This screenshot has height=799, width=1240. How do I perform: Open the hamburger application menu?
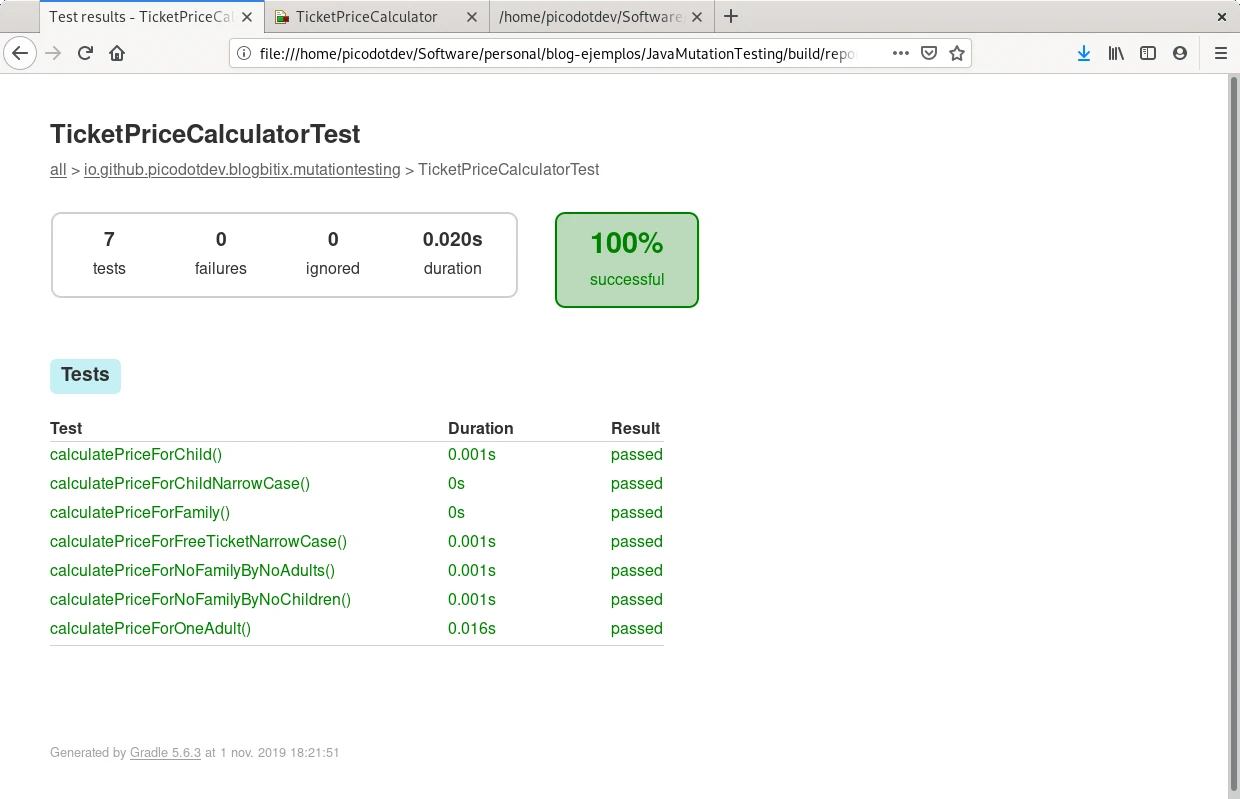point(1220,54)
